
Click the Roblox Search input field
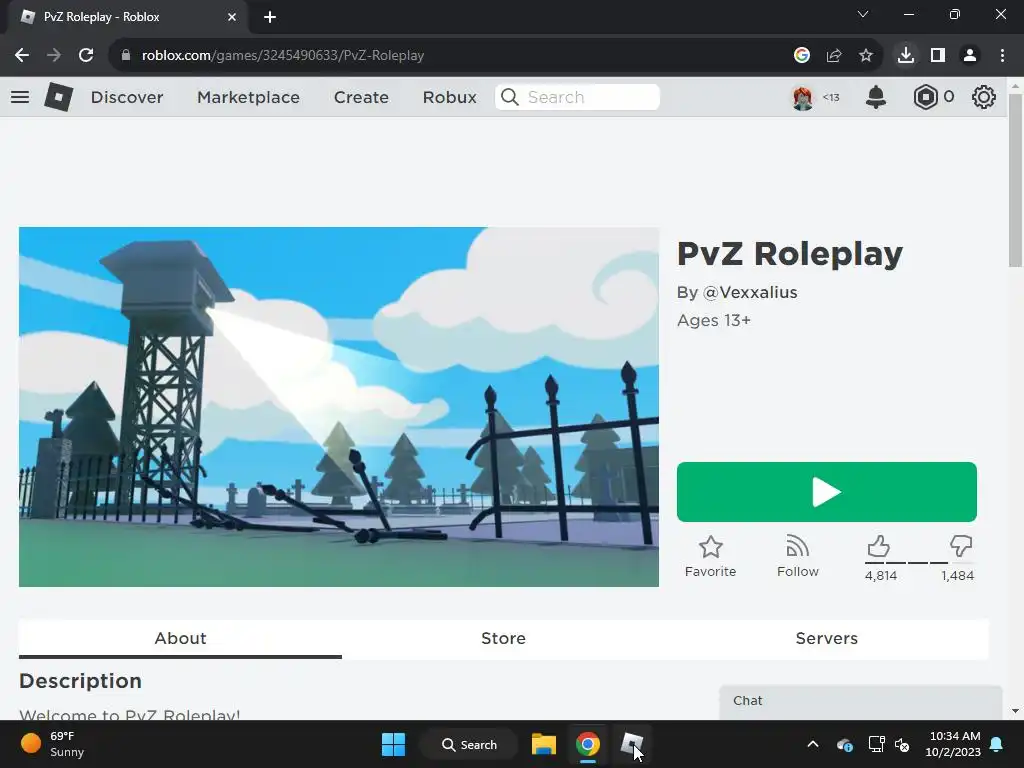pos(577,97)
